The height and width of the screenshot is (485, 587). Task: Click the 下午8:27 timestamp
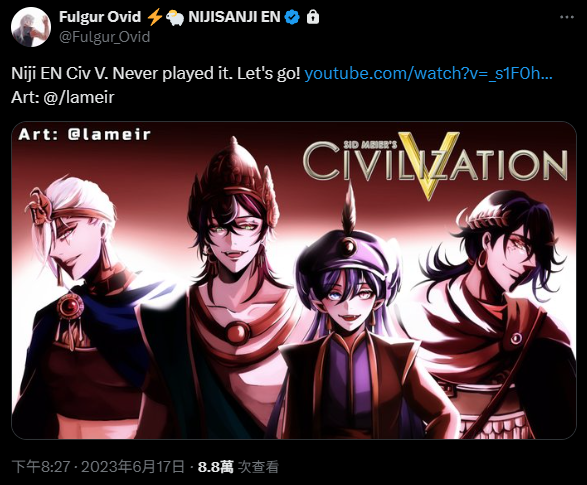41,467
